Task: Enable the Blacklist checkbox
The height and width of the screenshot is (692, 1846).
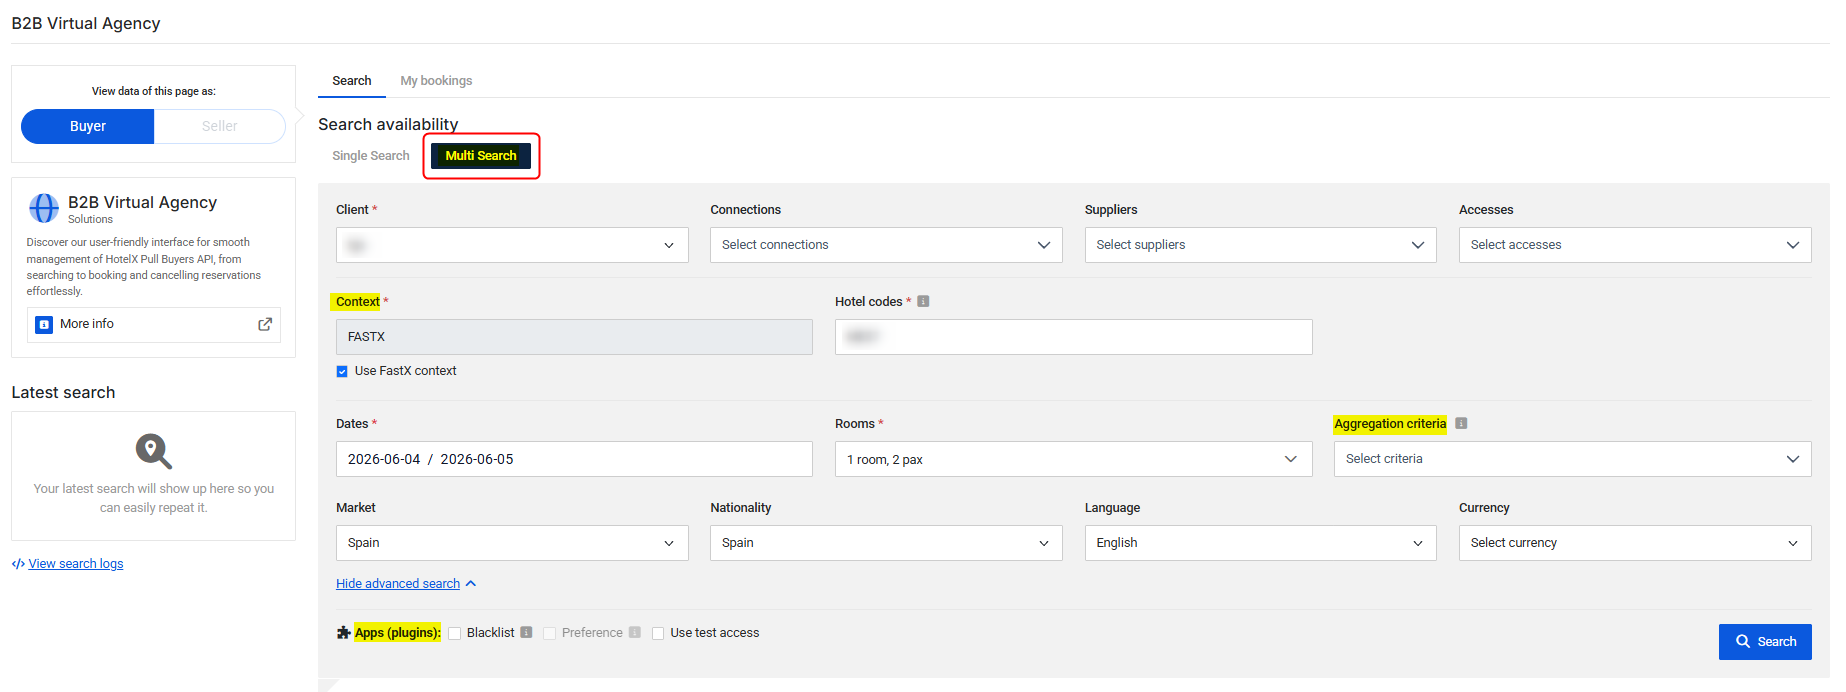Action: pyautogui.click(x=454, y=633)
